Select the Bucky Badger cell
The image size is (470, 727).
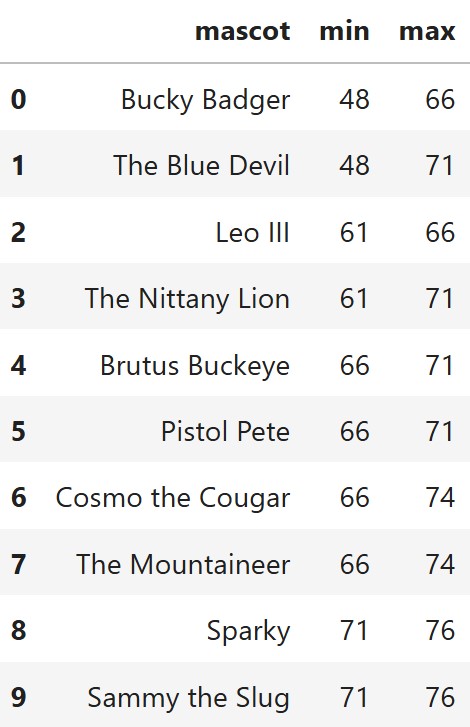click(x=205, y=100)
